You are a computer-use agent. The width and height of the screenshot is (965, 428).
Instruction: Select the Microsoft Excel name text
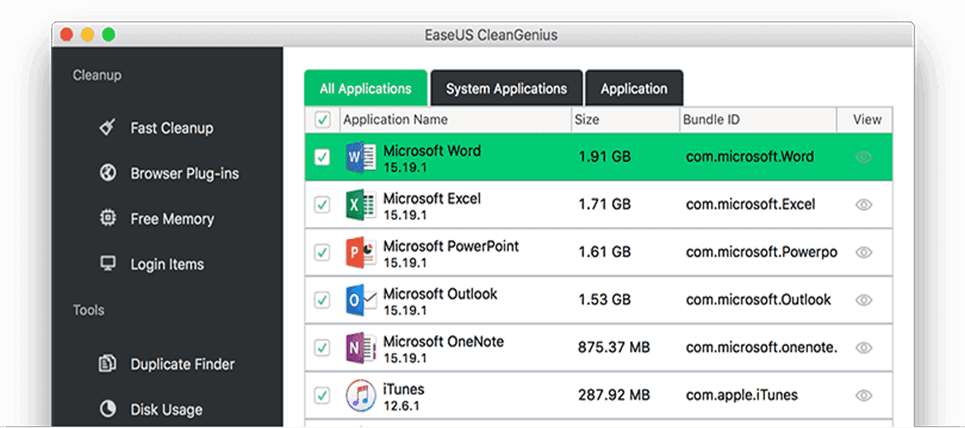[432, 198]
